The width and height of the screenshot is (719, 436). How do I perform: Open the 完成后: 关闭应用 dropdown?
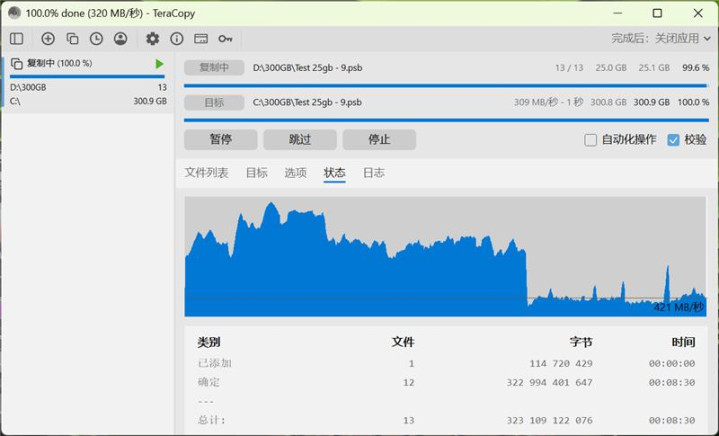pyautogui.click(x=660, y=39)
